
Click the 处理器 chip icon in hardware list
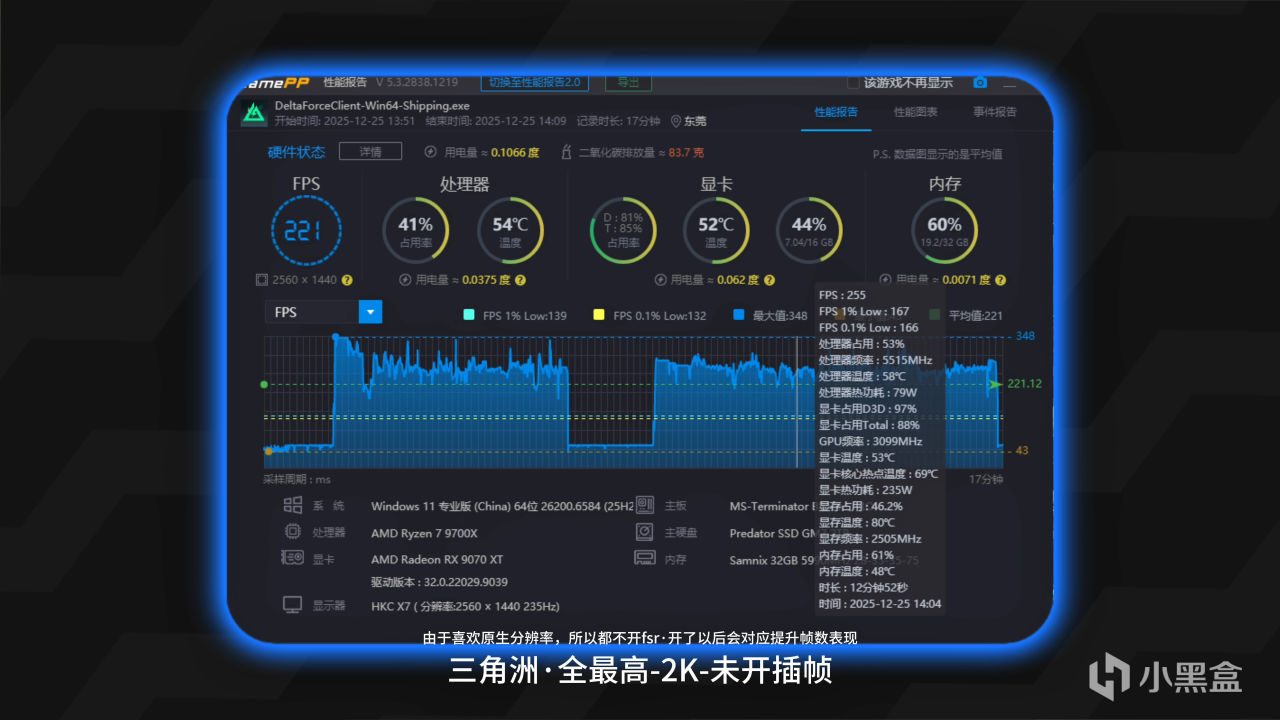pos(293,532)
